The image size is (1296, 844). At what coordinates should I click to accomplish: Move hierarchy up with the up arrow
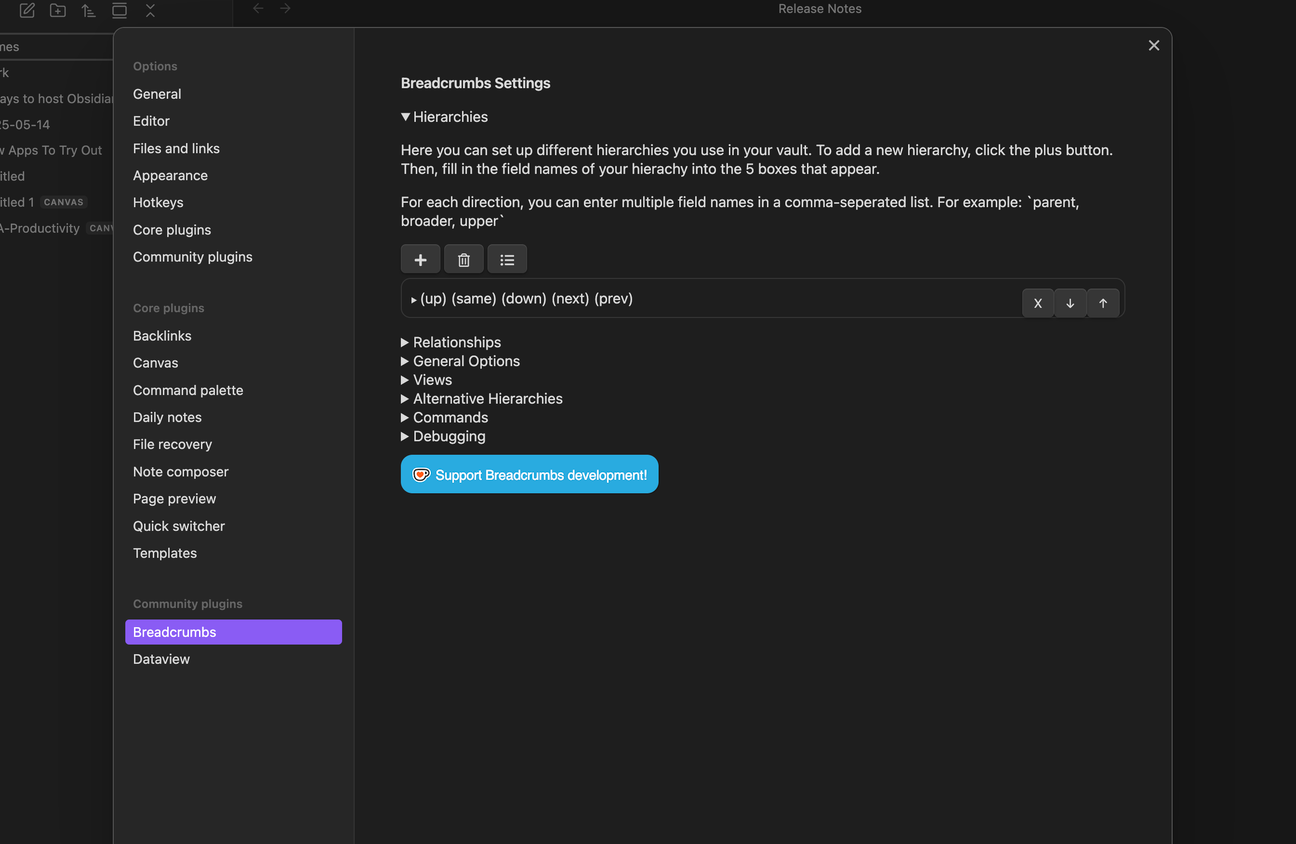(x=1103, y=303)
